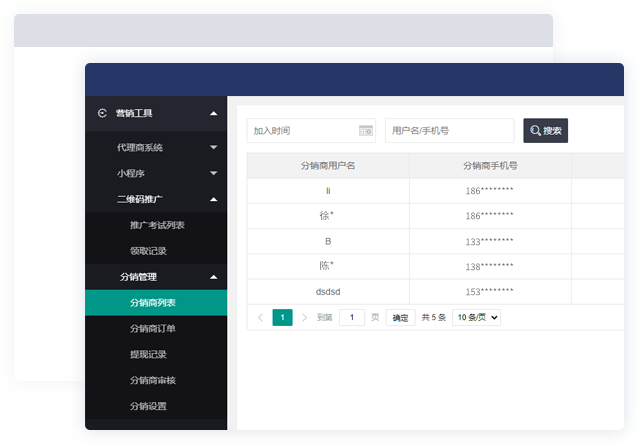The width and height of the screenshot is (640, 446).
Task: Select 领取记录 menu item
Action: [148, 251]
